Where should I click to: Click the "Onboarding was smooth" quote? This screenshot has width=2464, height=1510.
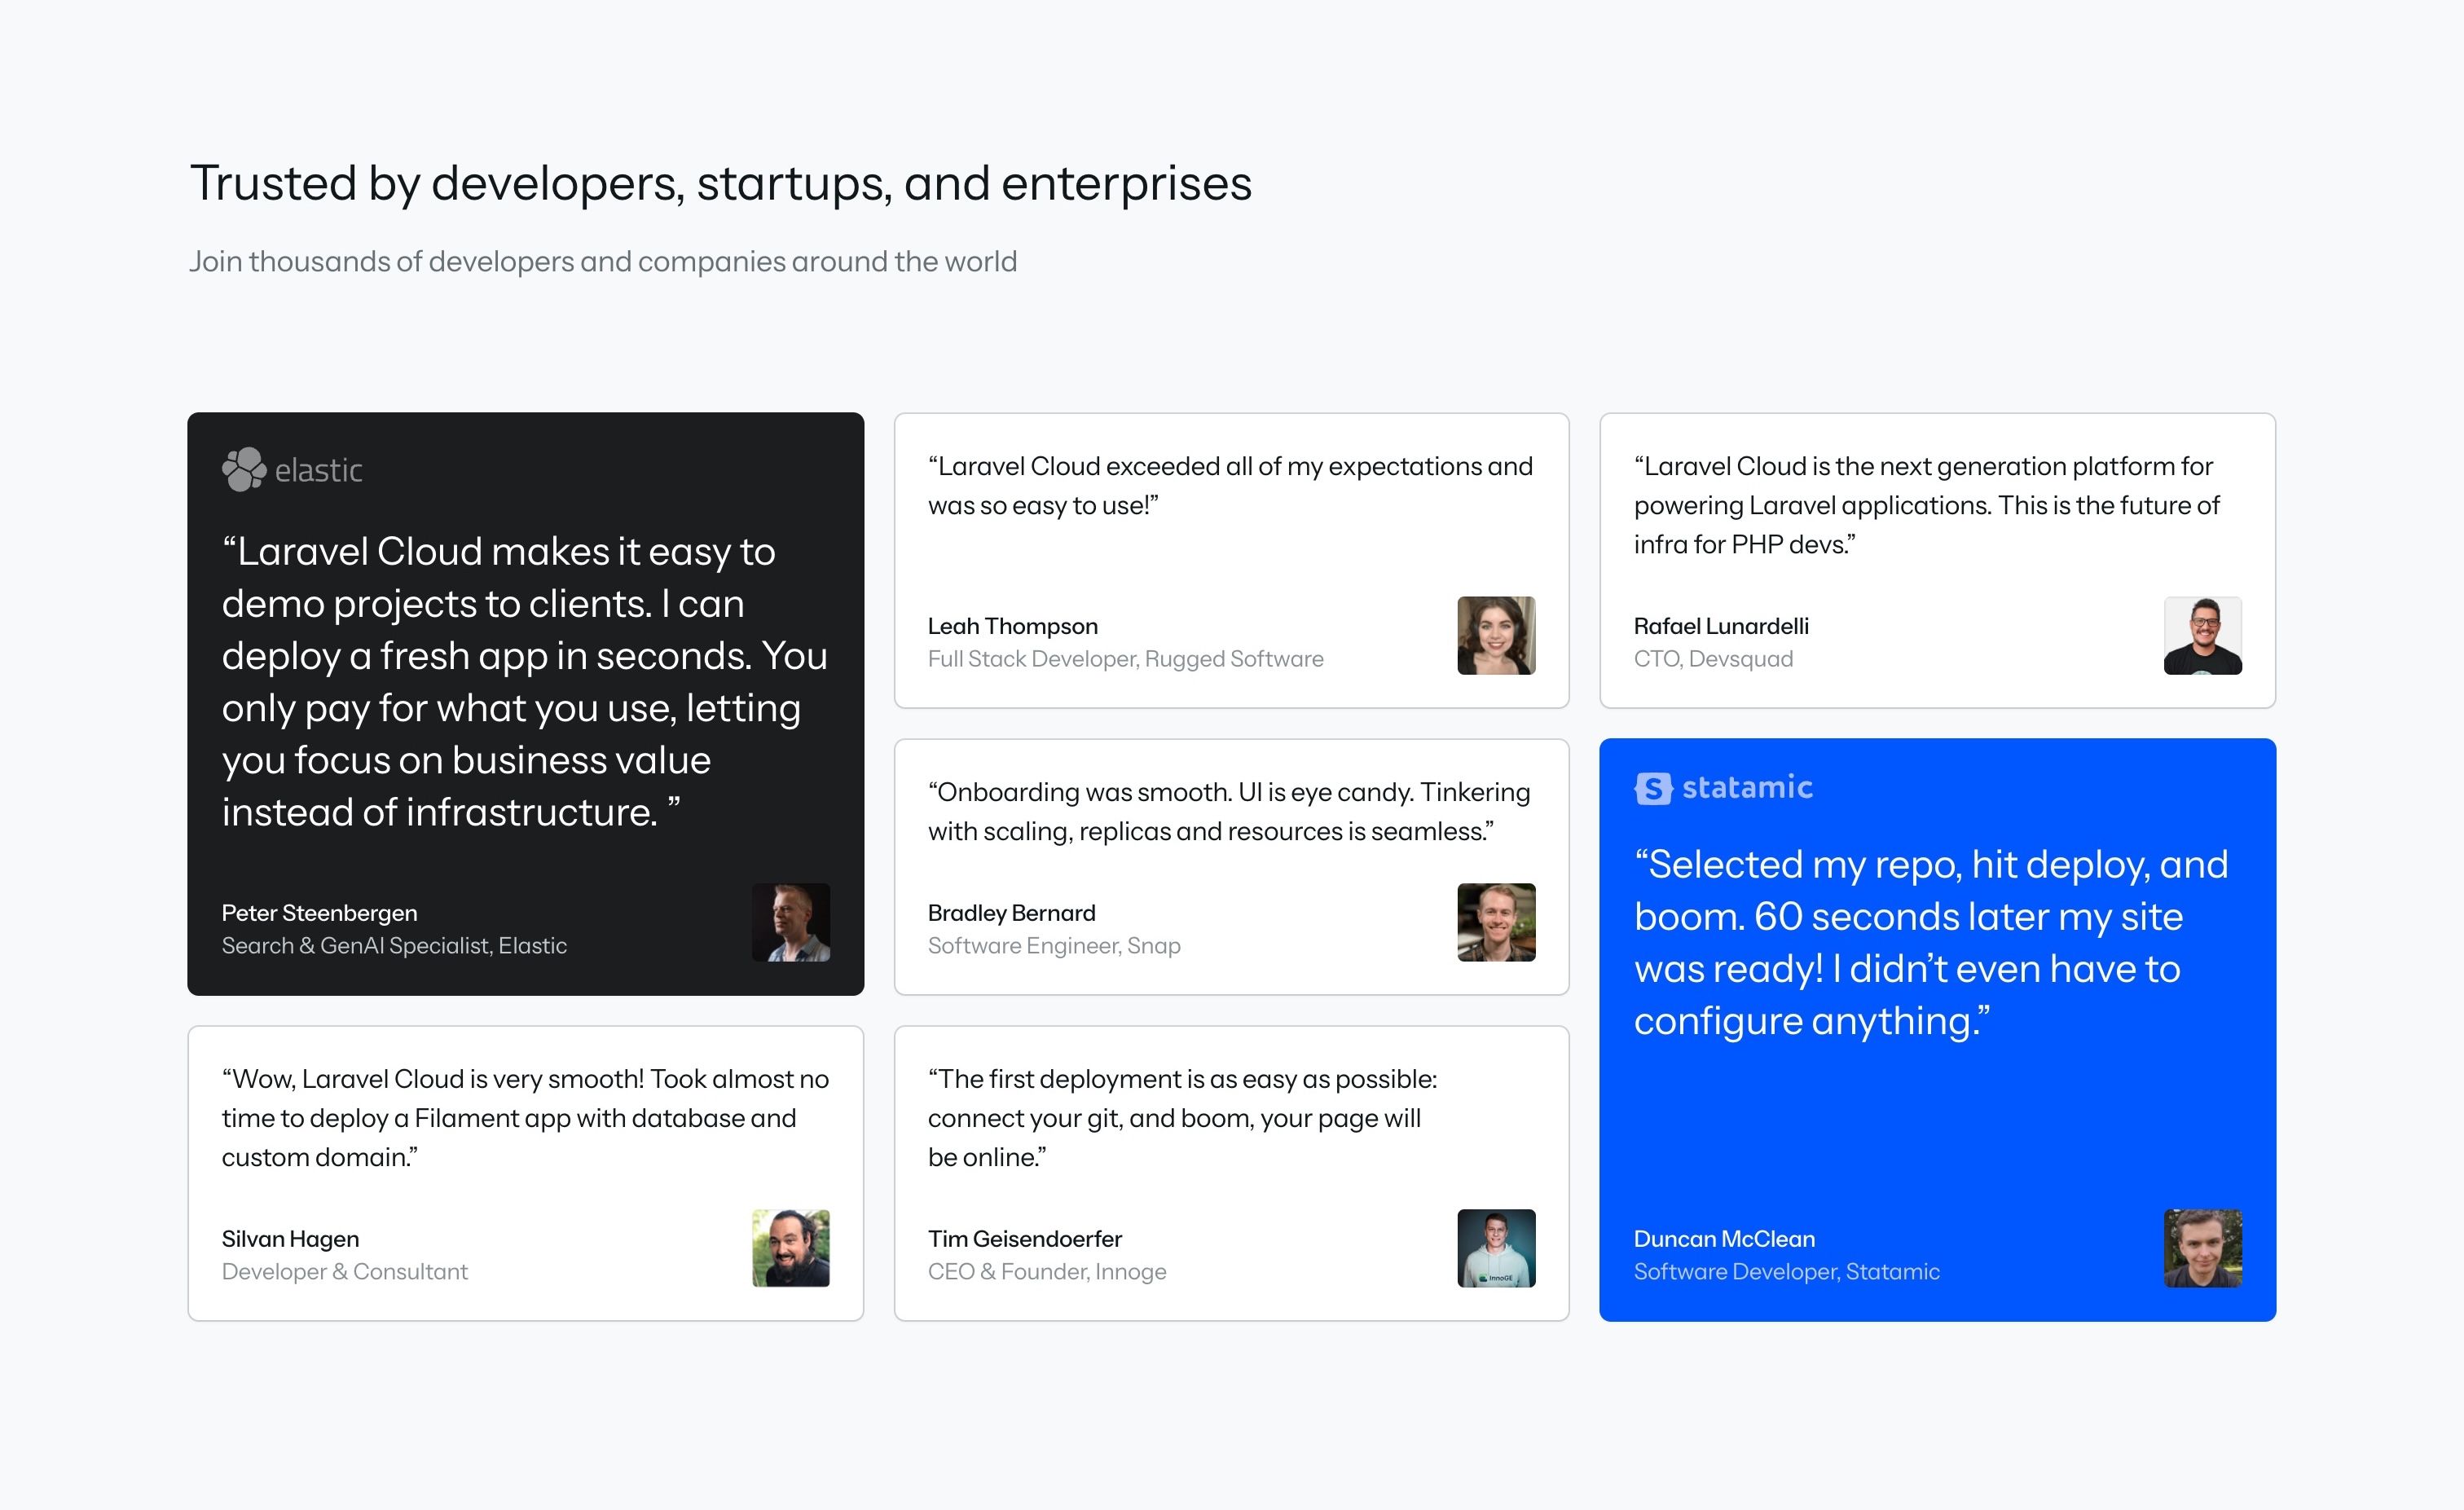click(x=1229, y=812)
